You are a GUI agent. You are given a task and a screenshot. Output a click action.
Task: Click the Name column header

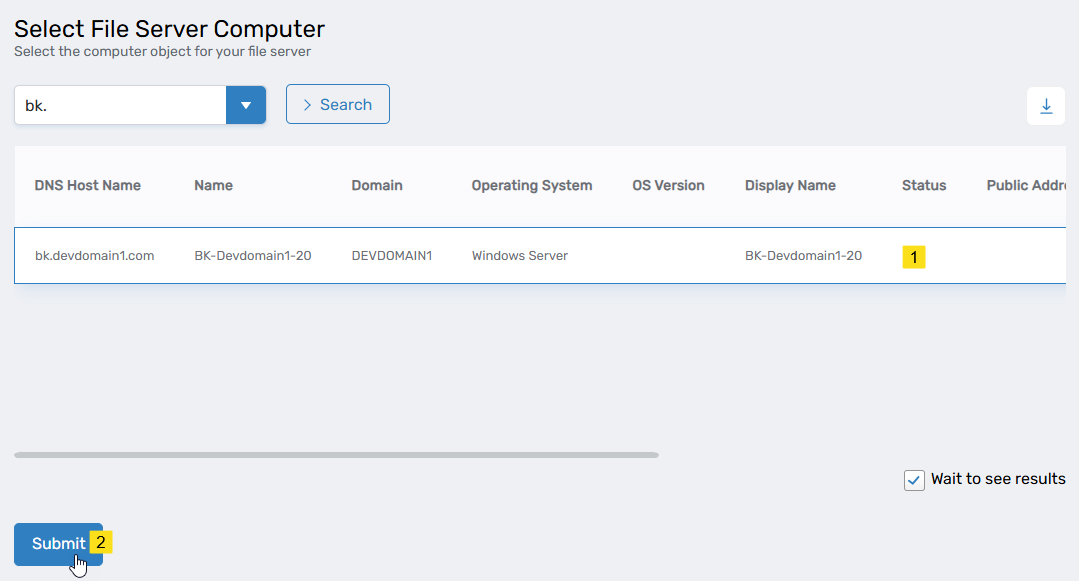point(213,185)
